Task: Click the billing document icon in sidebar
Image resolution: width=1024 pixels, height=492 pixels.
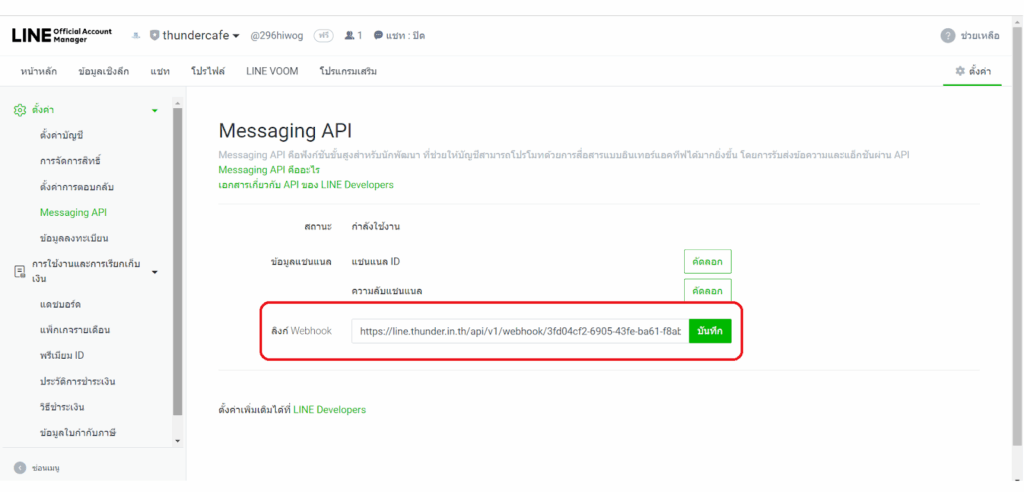Action: 20,271
